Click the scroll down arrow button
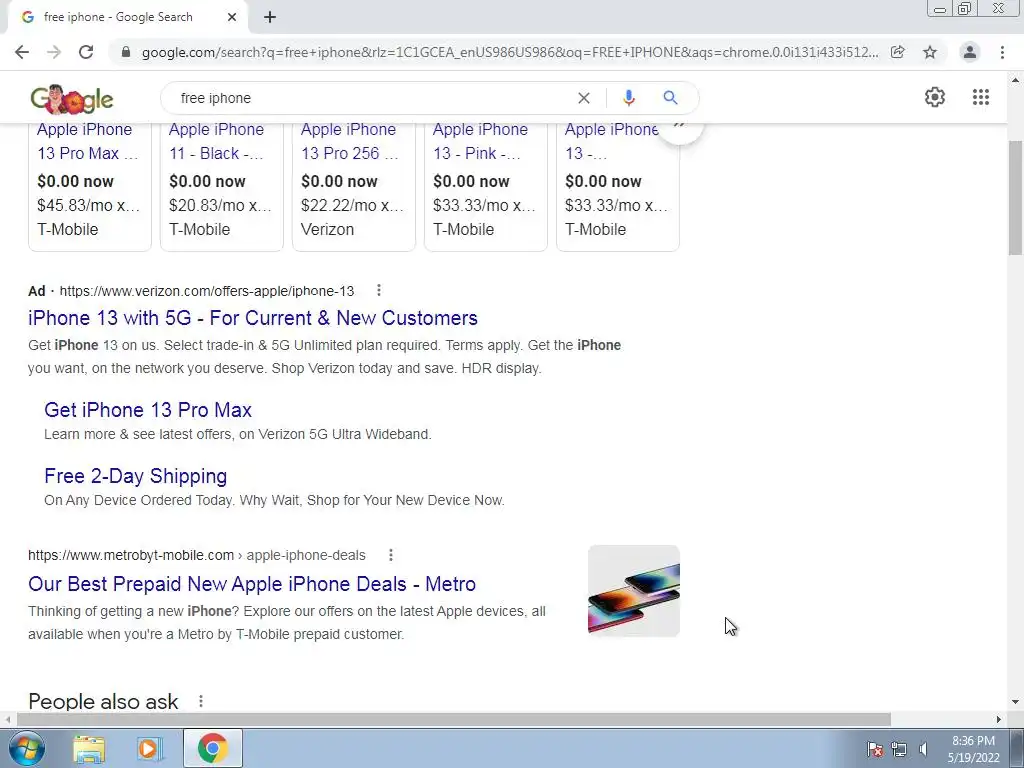 point(1015,703)
